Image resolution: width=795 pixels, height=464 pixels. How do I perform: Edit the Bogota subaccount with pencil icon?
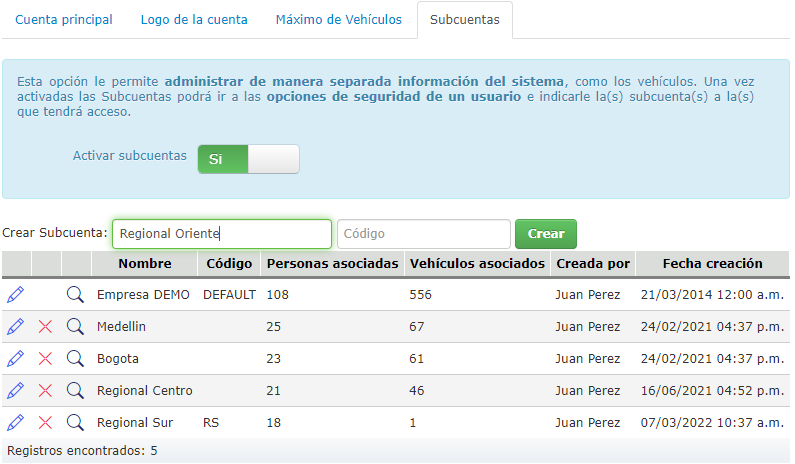[x=16, y=359]
